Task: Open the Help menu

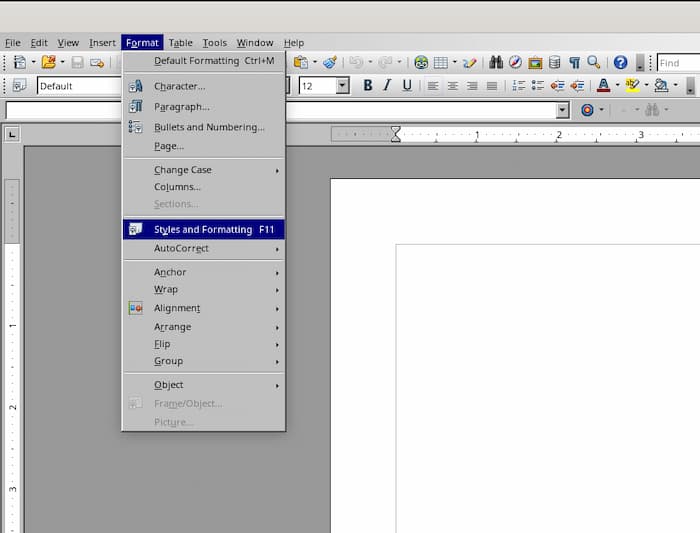Action: pyautogui.click(x=294, y=43)
